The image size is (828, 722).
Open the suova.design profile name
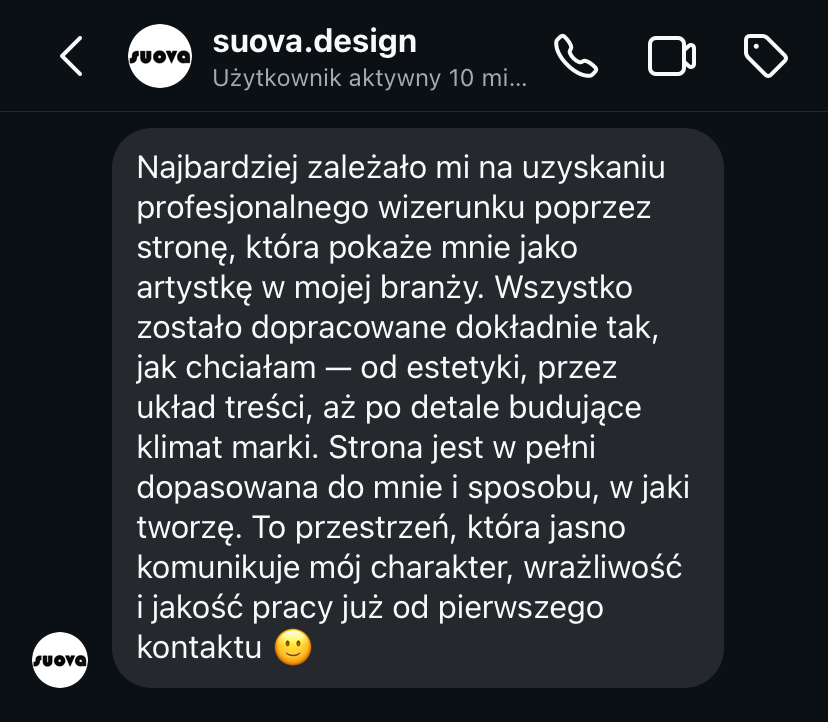[315, 42]
